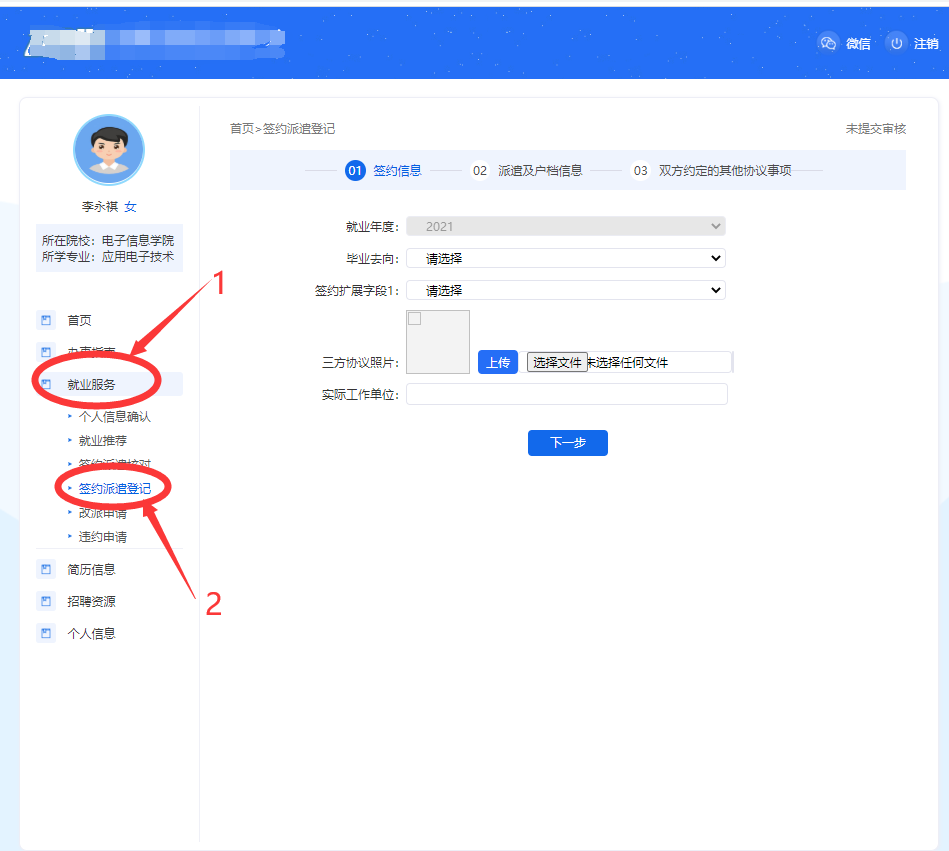Go to step 03 双方约定的其他协议事项

711,170
